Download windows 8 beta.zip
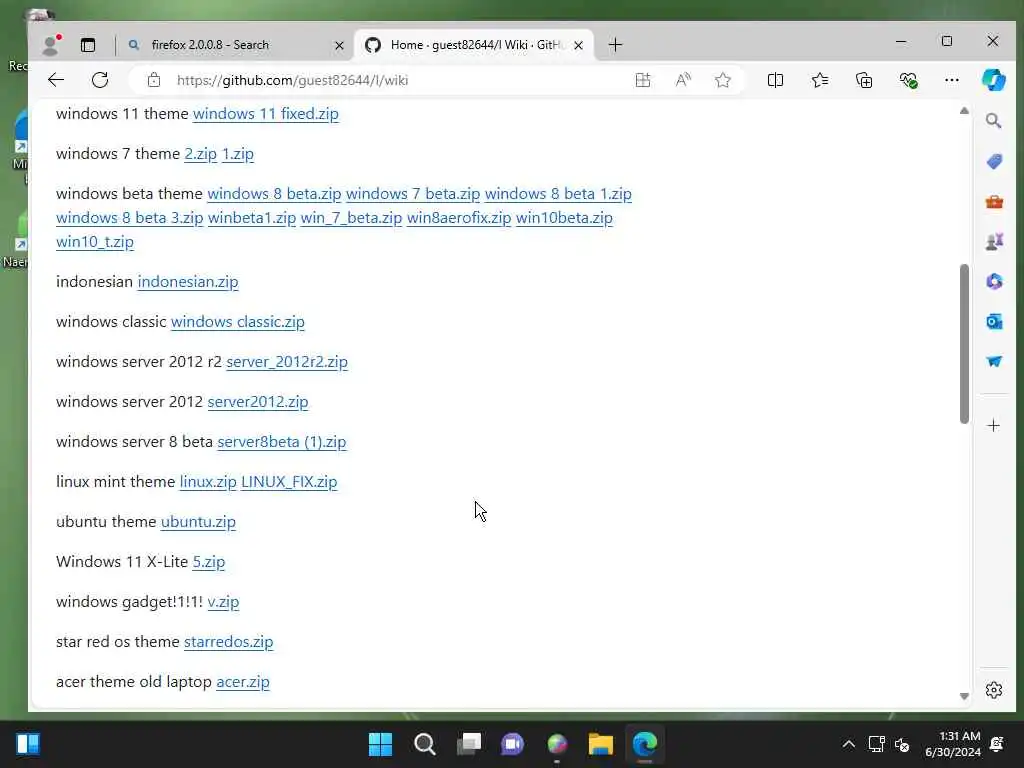Viewport: 1024px width, 768px height. tap(274, 194)
